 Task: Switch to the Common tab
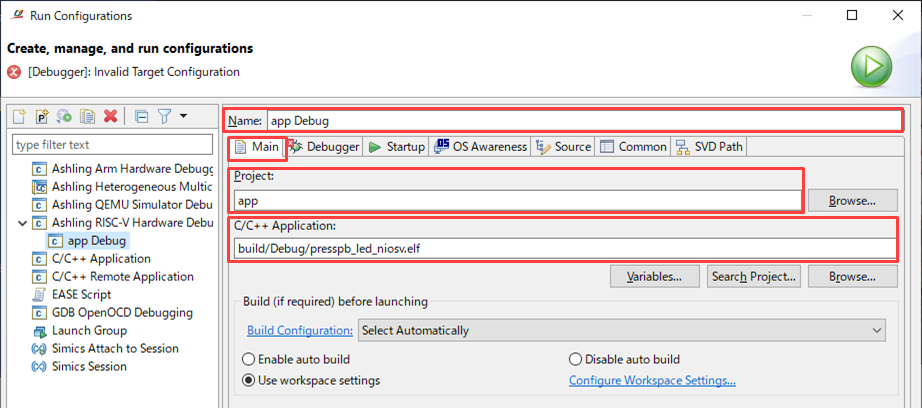point(634,147)
